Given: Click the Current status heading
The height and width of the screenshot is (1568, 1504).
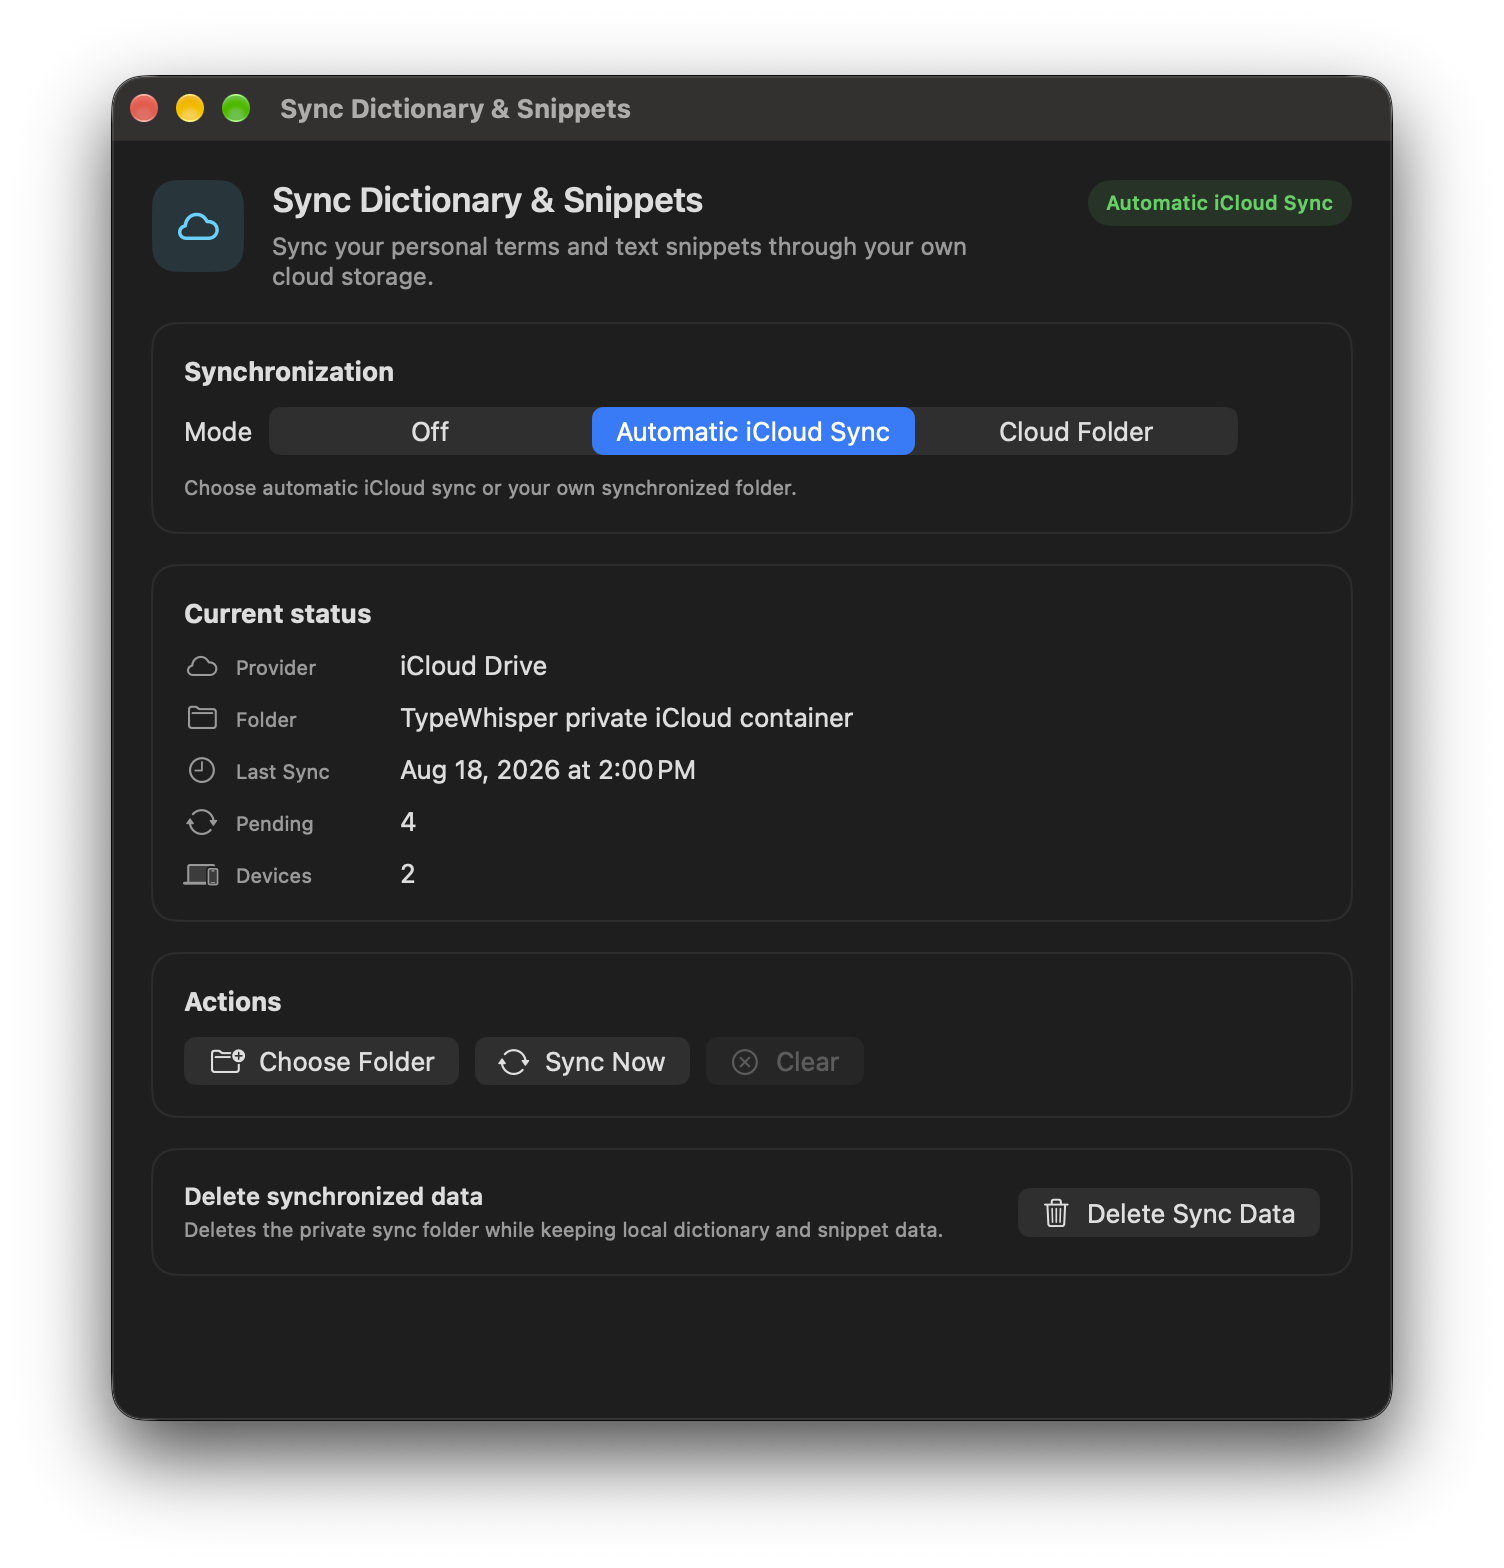Looking at the screenshot, I should (278, 614).
